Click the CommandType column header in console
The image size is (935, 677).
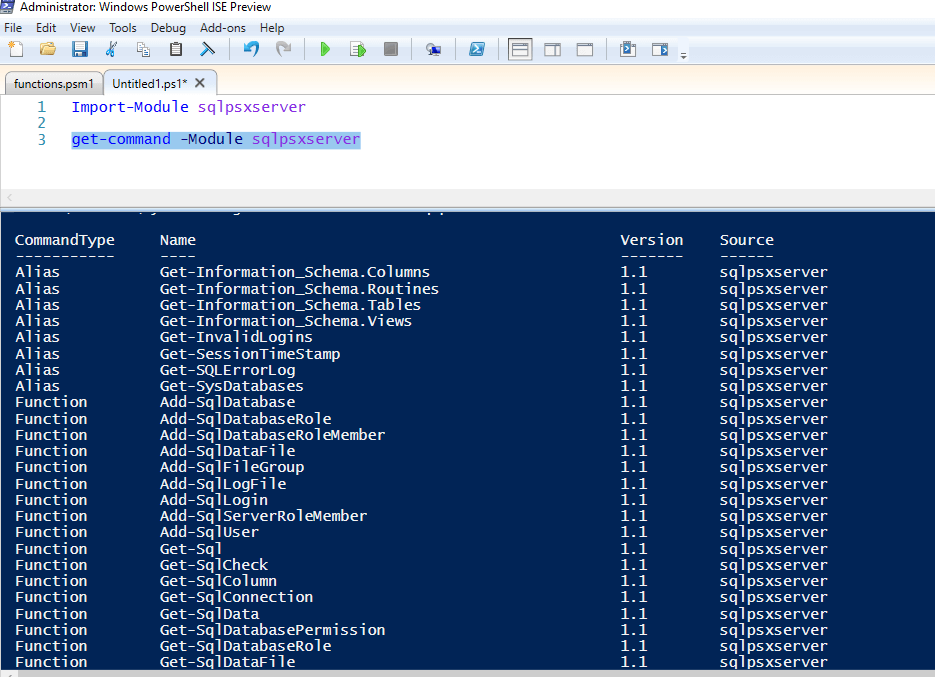click(x=64, y=240)
